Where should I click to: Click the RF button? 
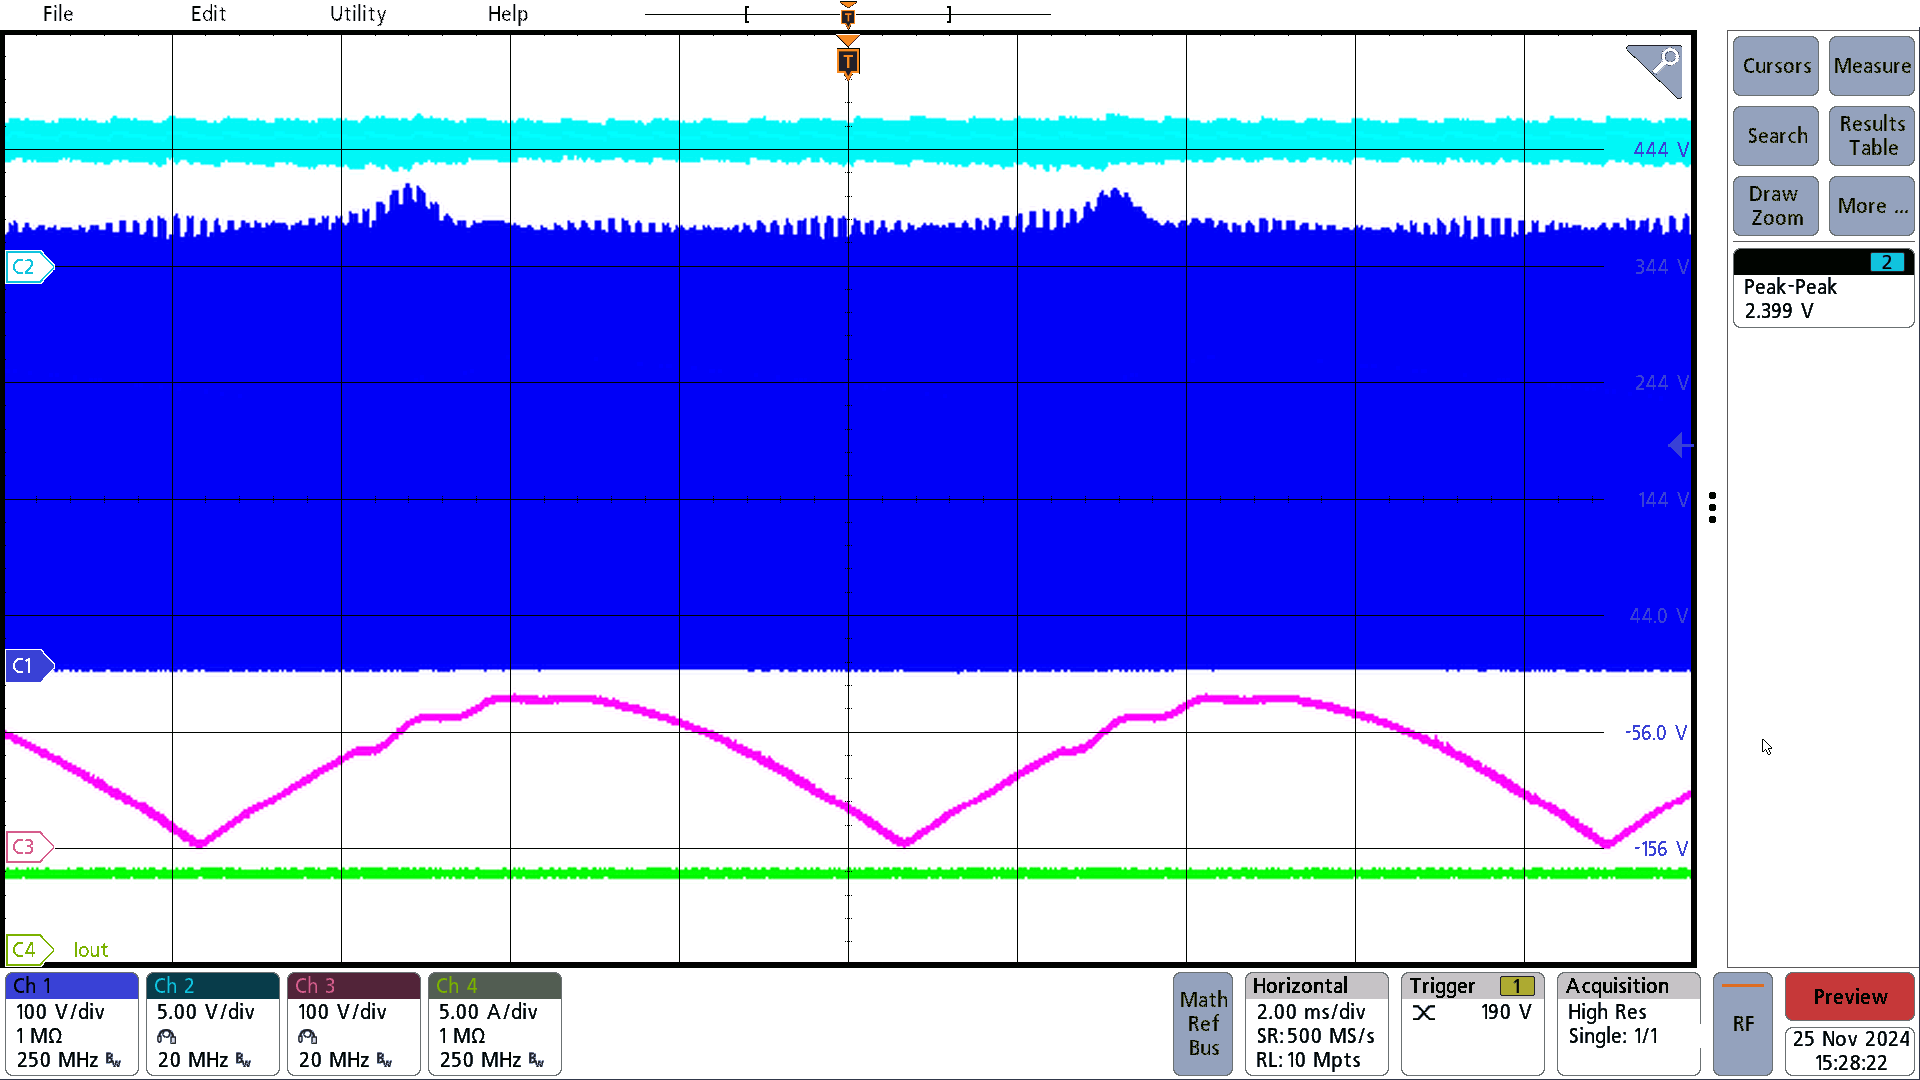coord(1743,1023)
